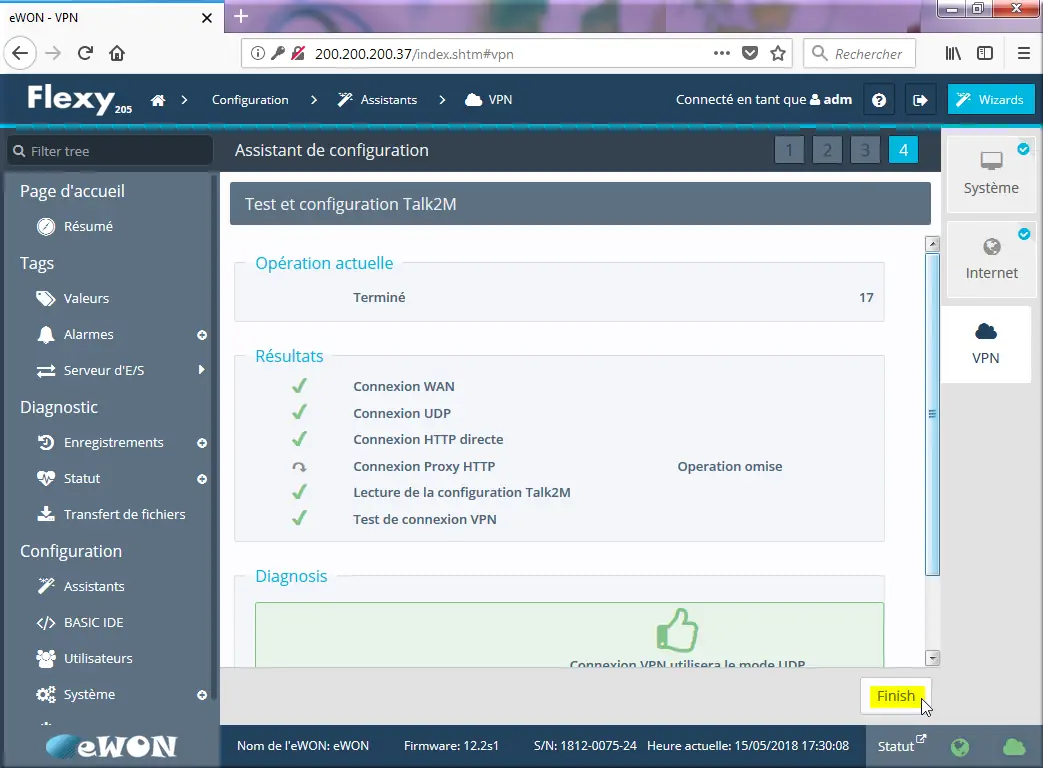Click the sidebar Système gears icon
Screen dimensions: 1043x768
point(46,694)
